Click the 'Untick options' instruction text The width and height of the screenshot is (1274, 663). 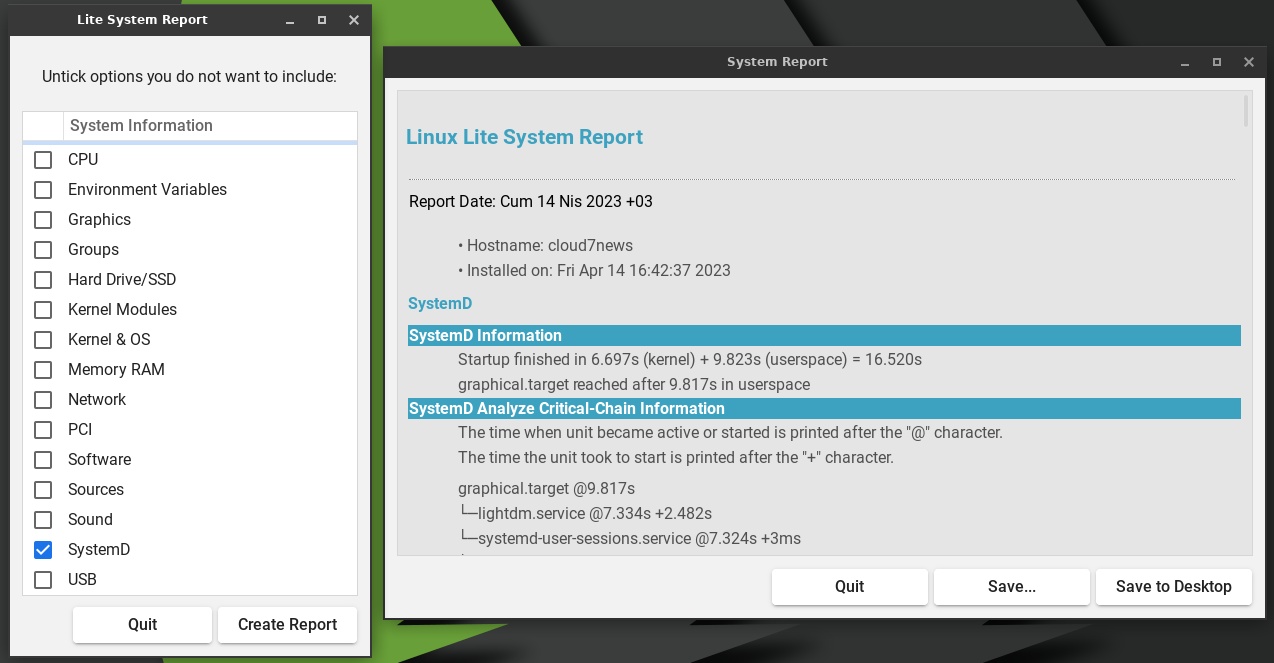(x=189, y=76)
